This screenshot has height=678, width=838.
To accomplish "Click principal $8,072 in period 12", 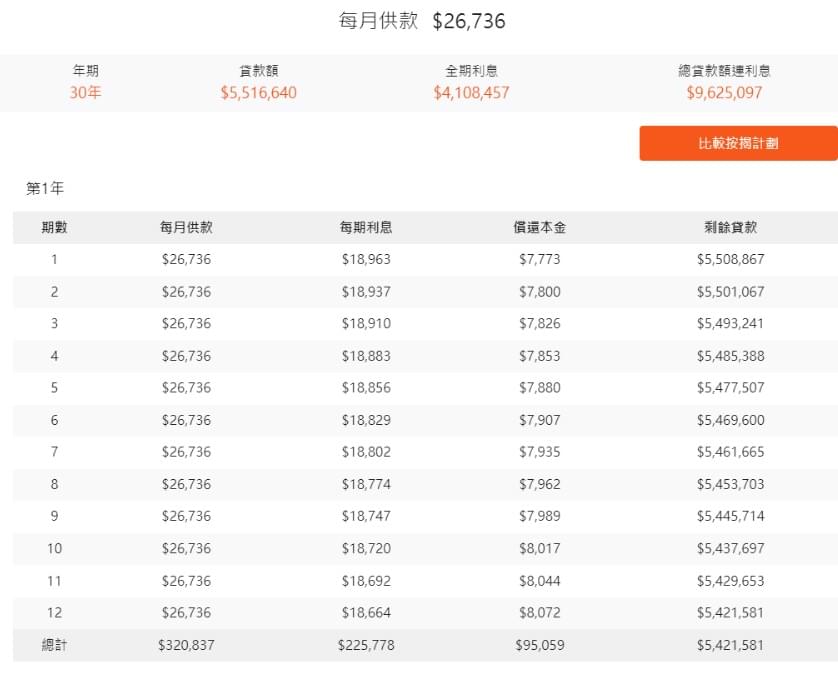I will (x=540, y=612).
